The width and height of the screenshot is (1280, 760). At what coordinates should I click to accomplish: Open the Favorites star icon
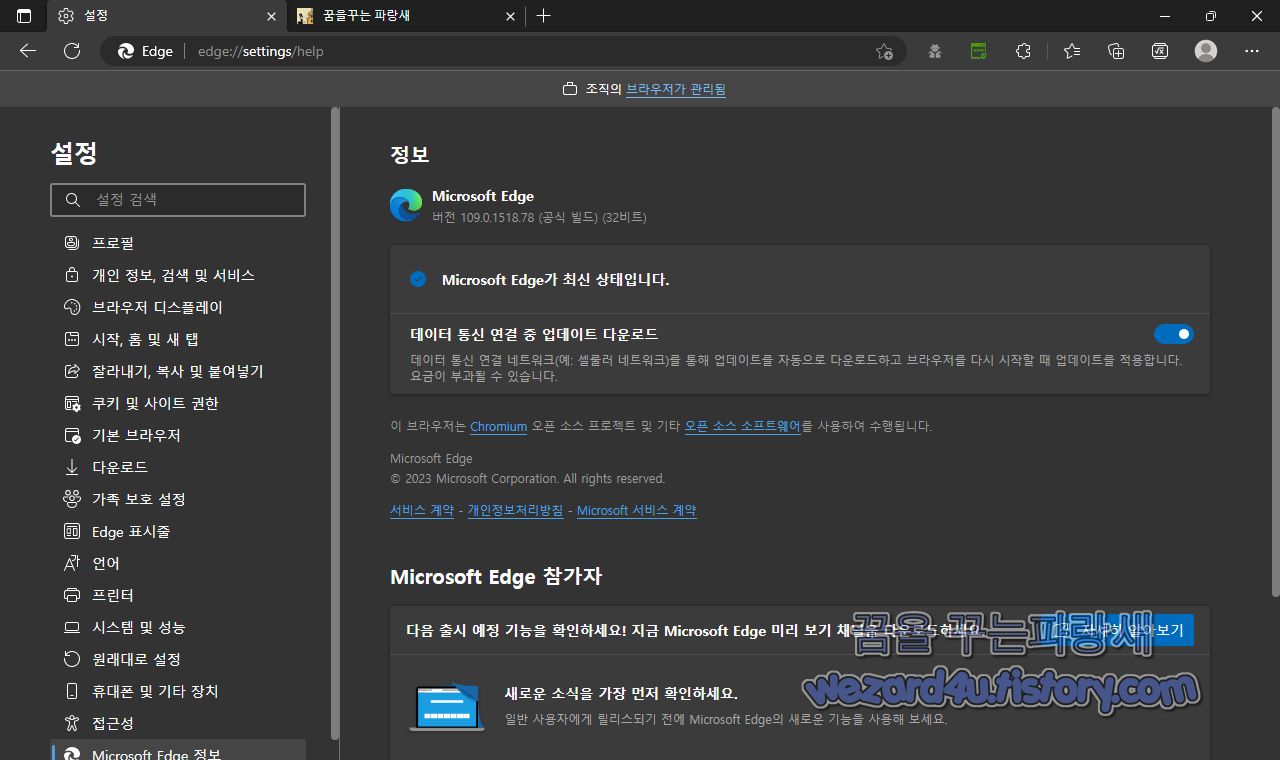(1070, 51)
